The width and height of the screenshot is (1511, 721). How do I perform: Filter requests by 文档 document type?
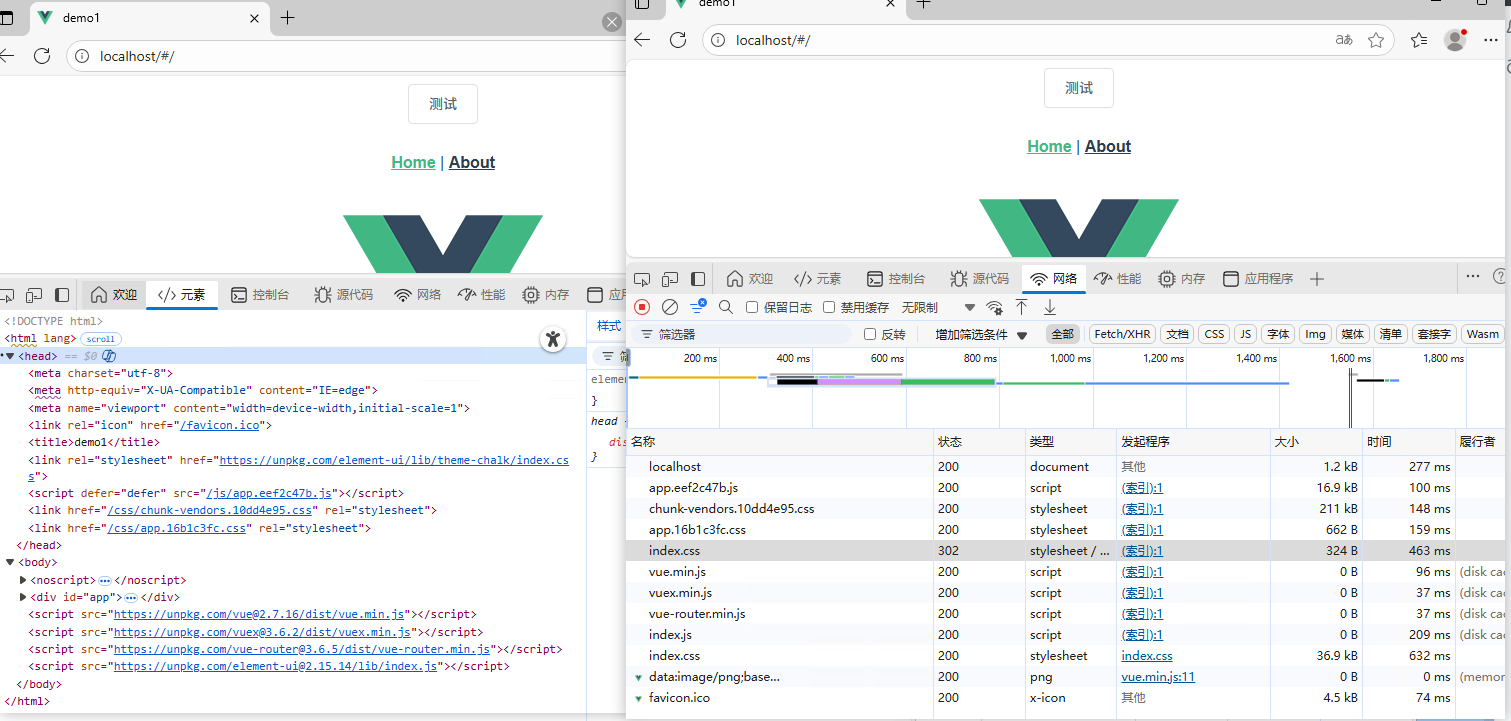(1177, 334)
